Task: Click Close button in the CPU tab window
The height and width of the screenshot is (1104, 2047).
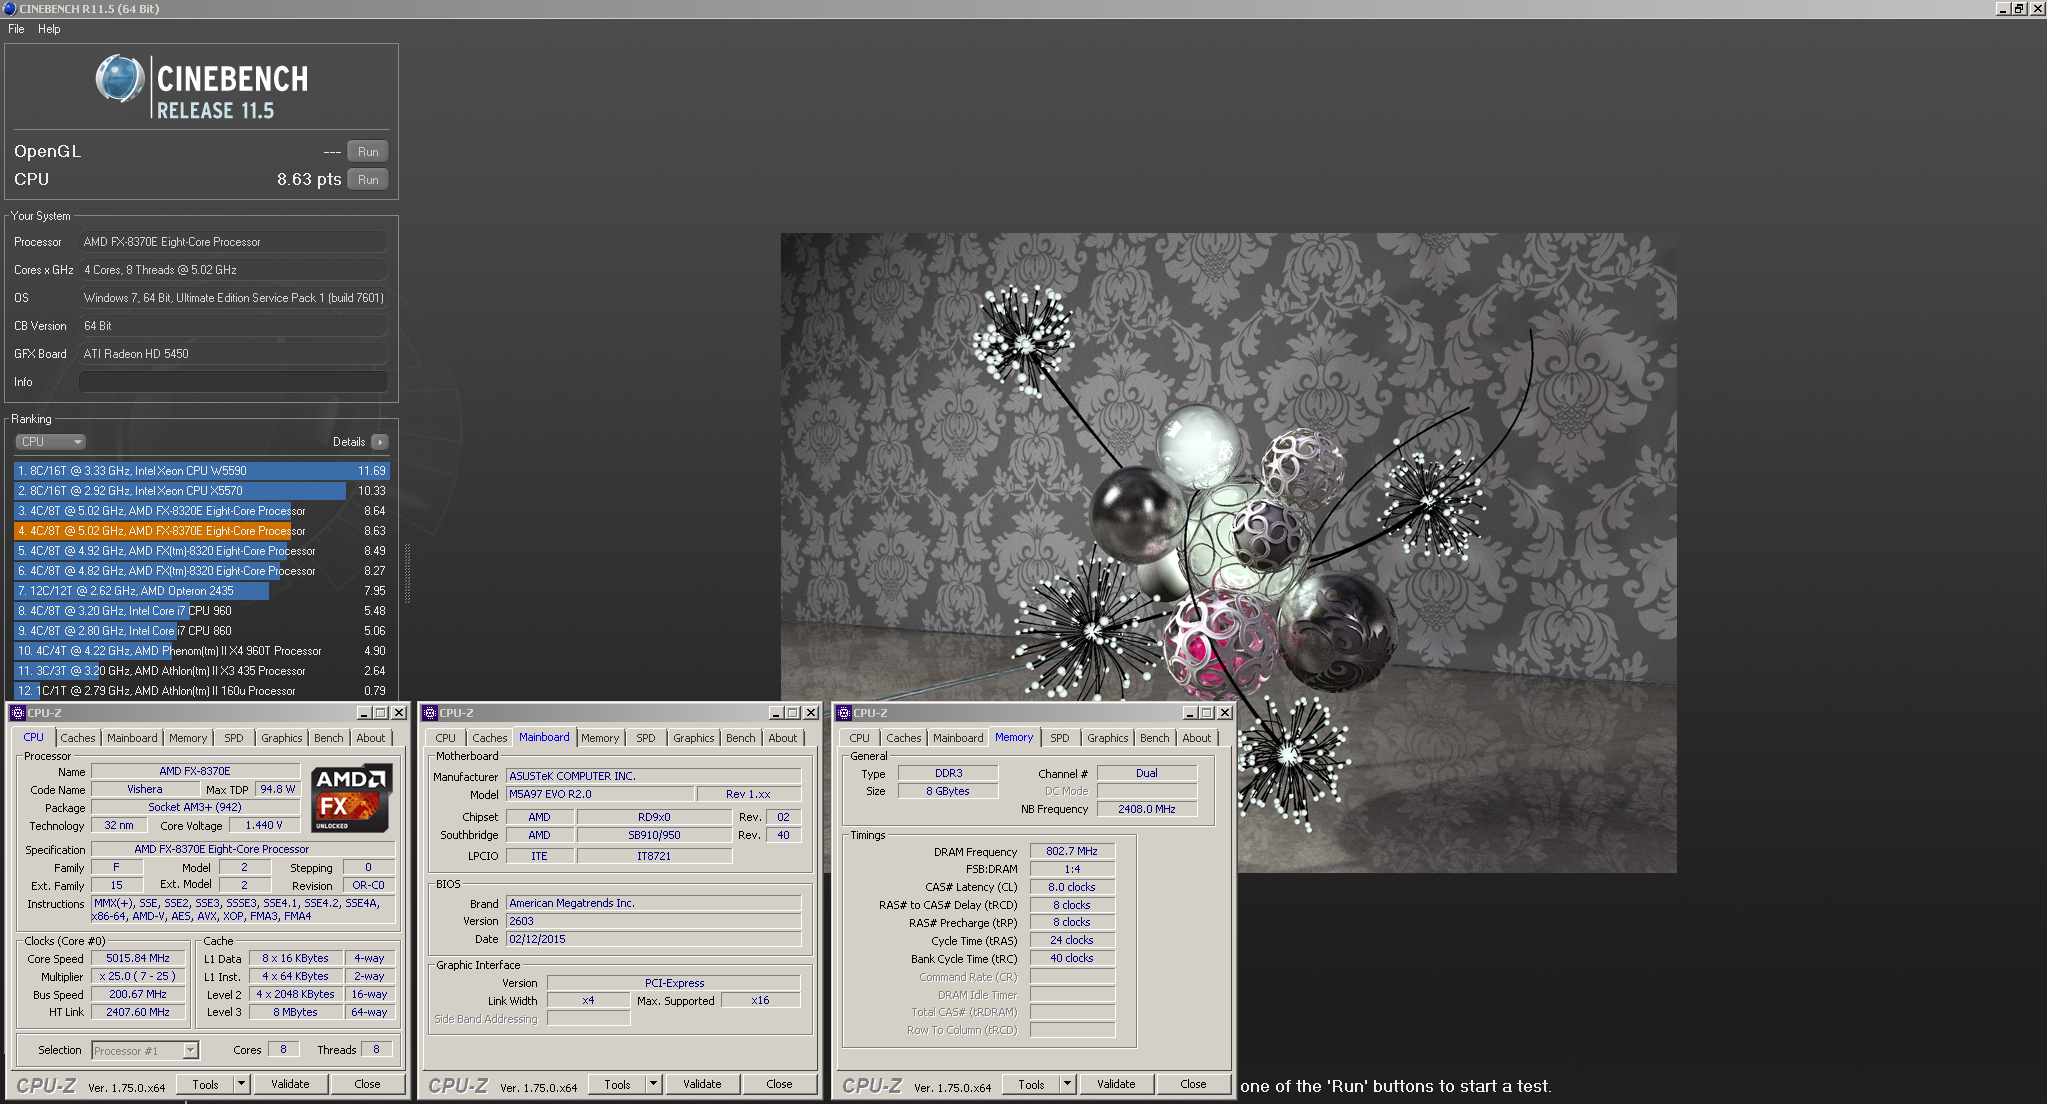Action: tap(367, 1084)
